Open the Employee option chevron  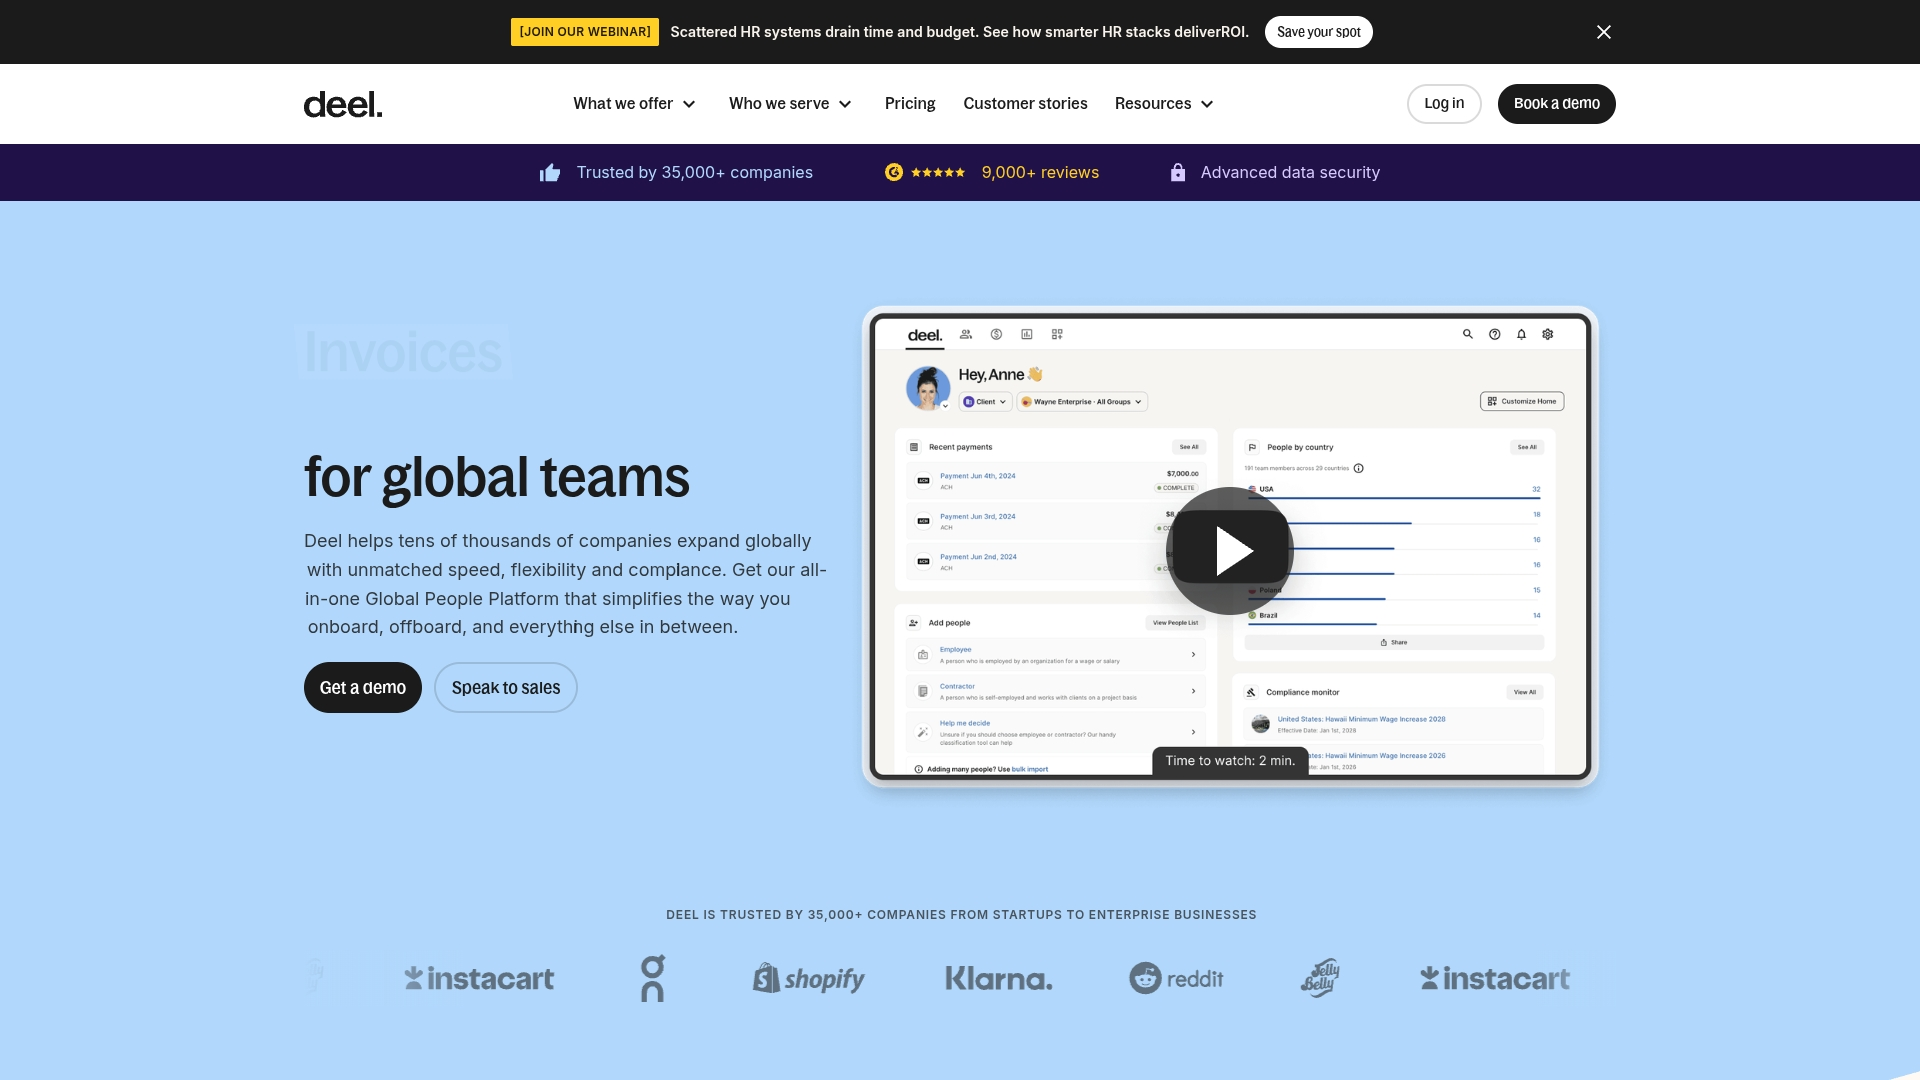(1193, 655)
